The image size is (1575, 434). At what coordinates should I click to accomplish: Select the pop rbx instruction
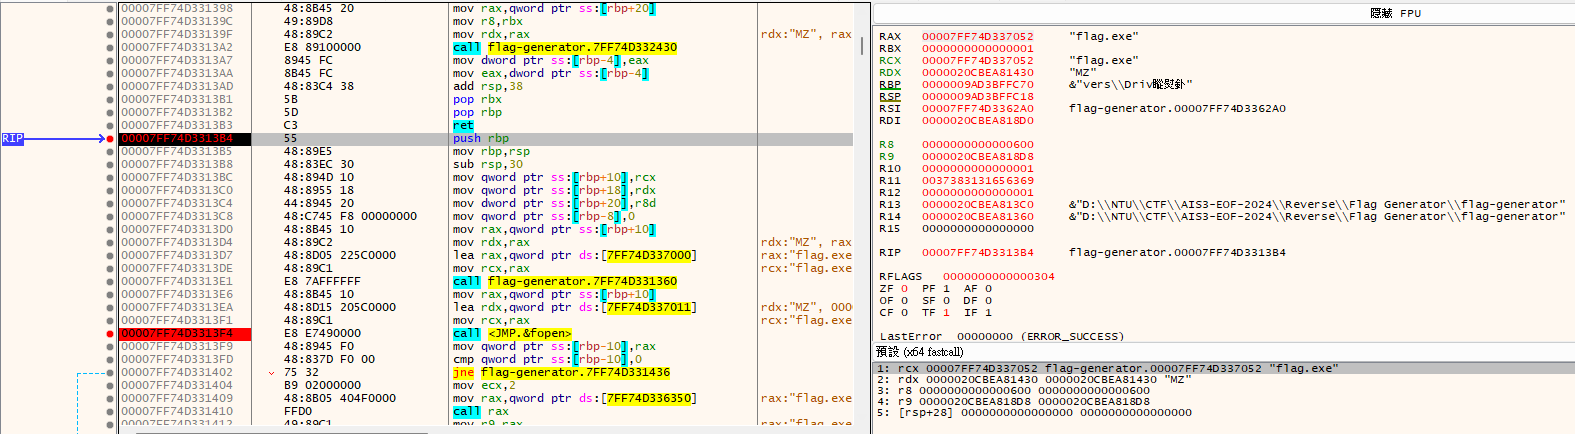click(477, 100)
